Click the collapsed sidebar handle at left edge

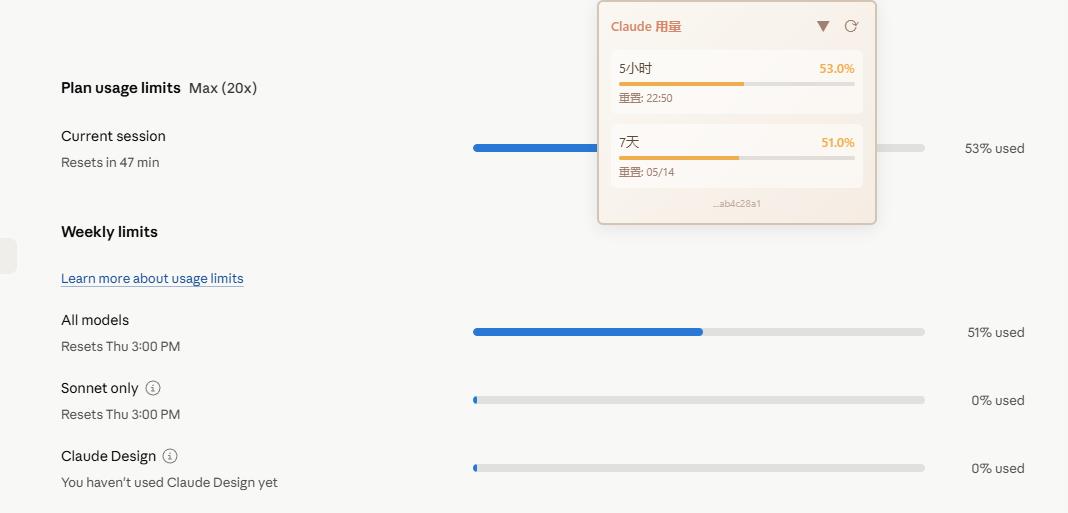[x=8, y=256]
